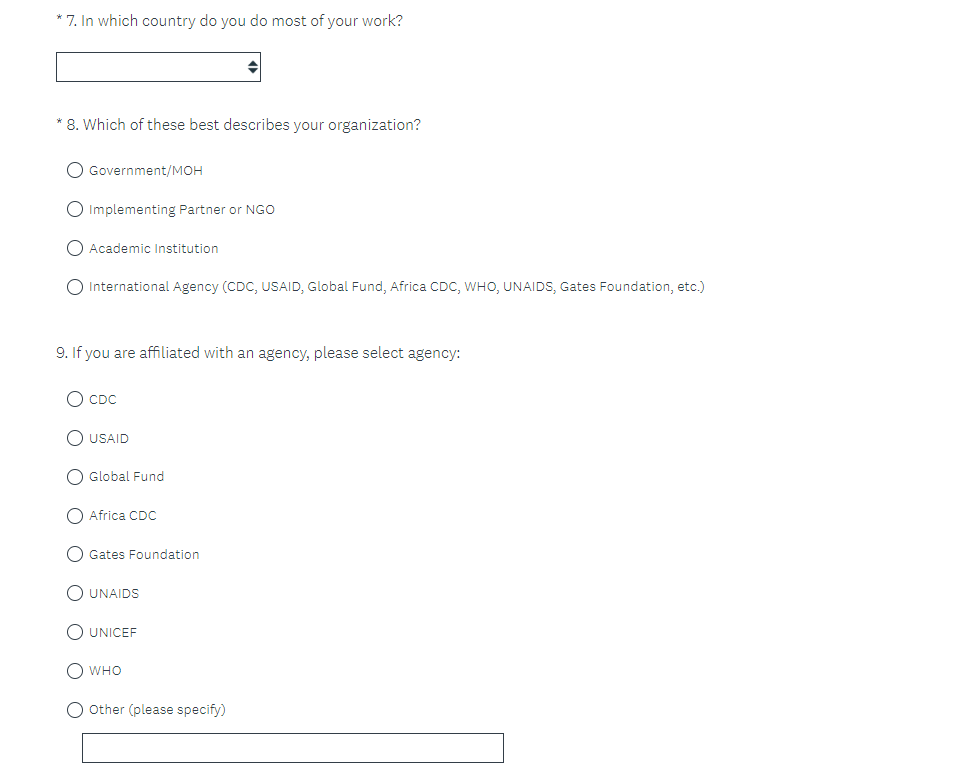Click the Academic Institution label
The width and height of the screenshot is (964, 781).
[x=153, y=249]
